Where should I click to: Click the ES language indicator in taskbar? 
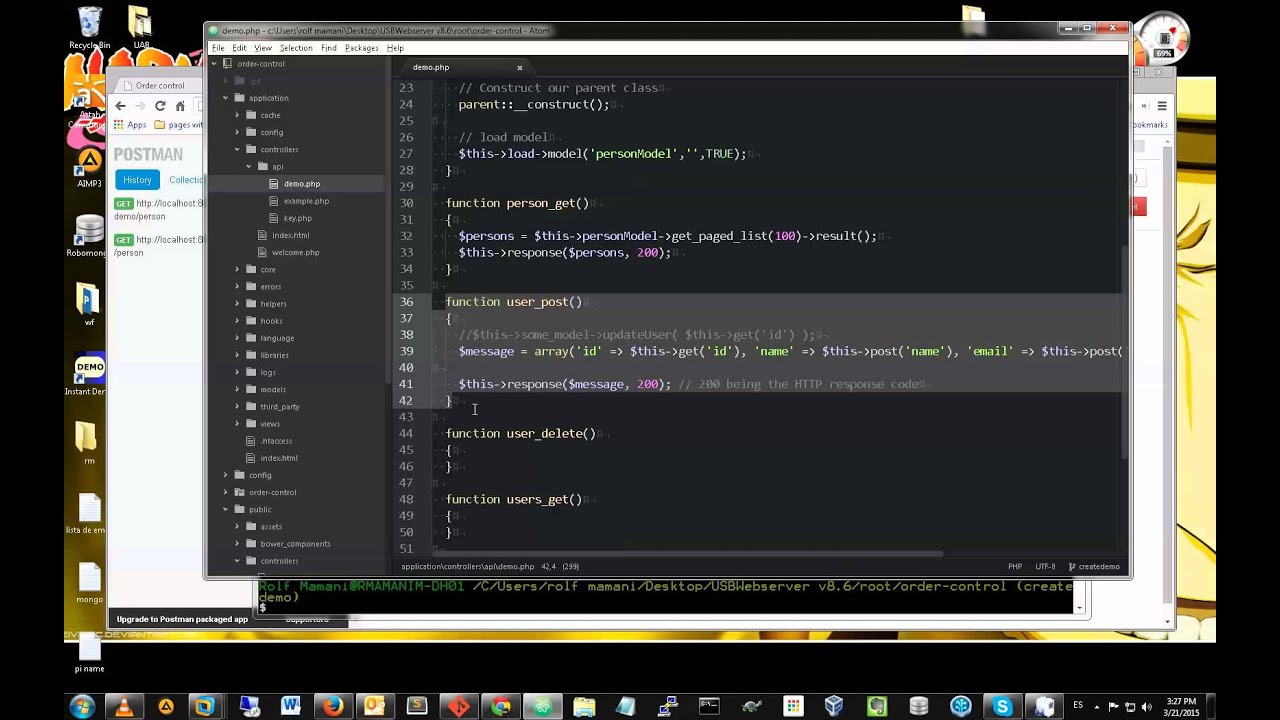pos(1078,706)
